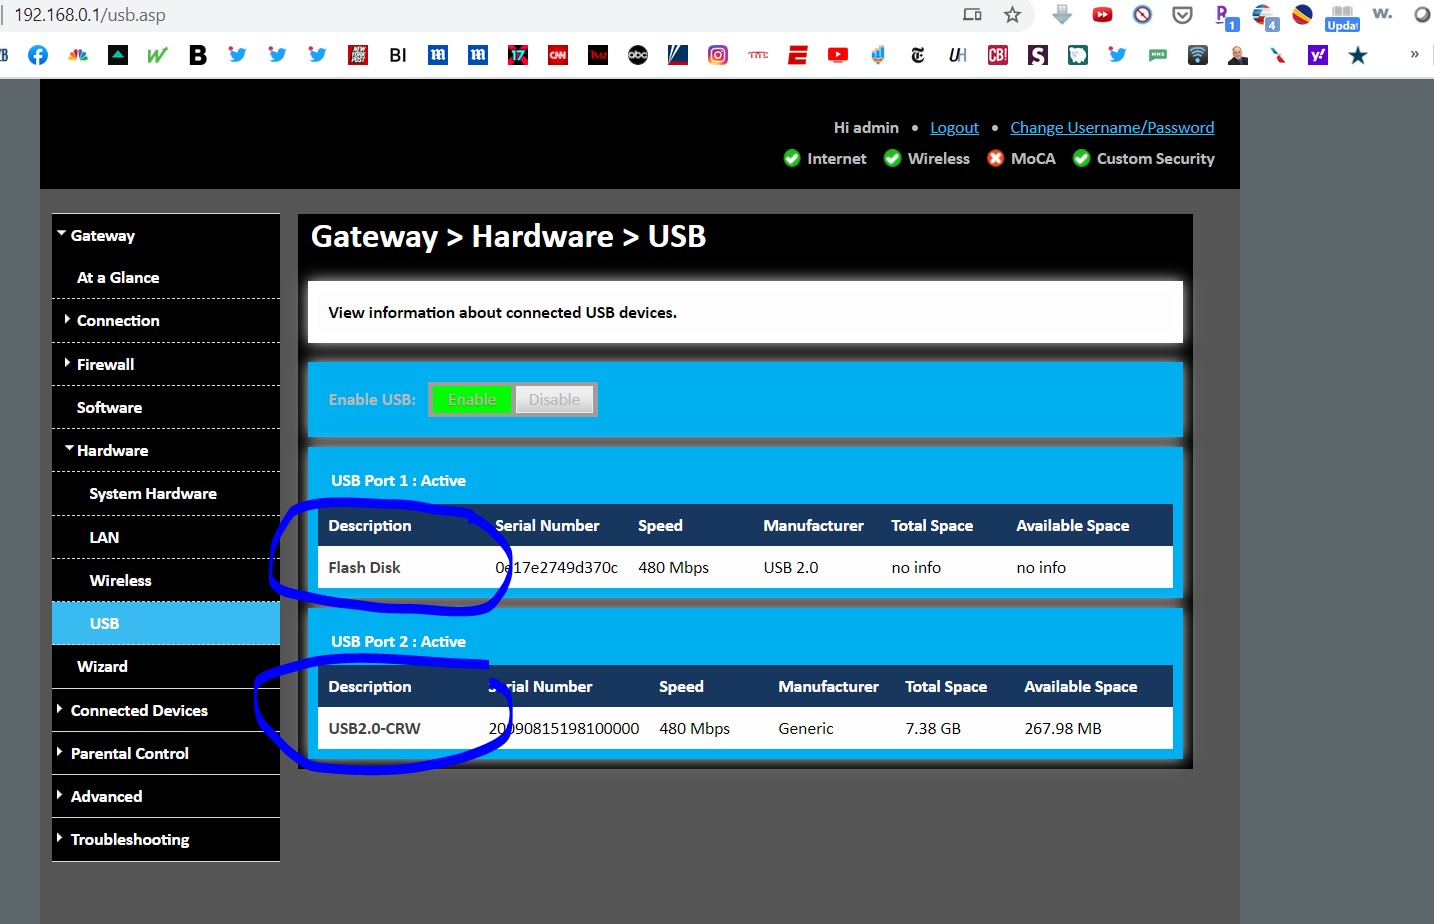Click the USB Port 1 : Active heading
This screenshot has width=1434, height=924.
398,481
